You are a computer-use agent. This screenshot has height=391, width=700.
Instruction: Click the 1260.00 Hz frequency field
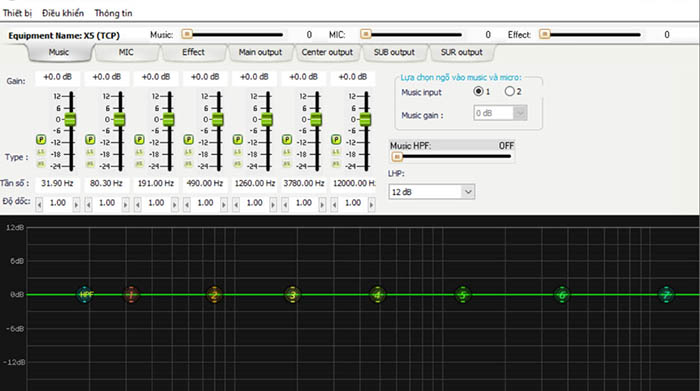254,183
